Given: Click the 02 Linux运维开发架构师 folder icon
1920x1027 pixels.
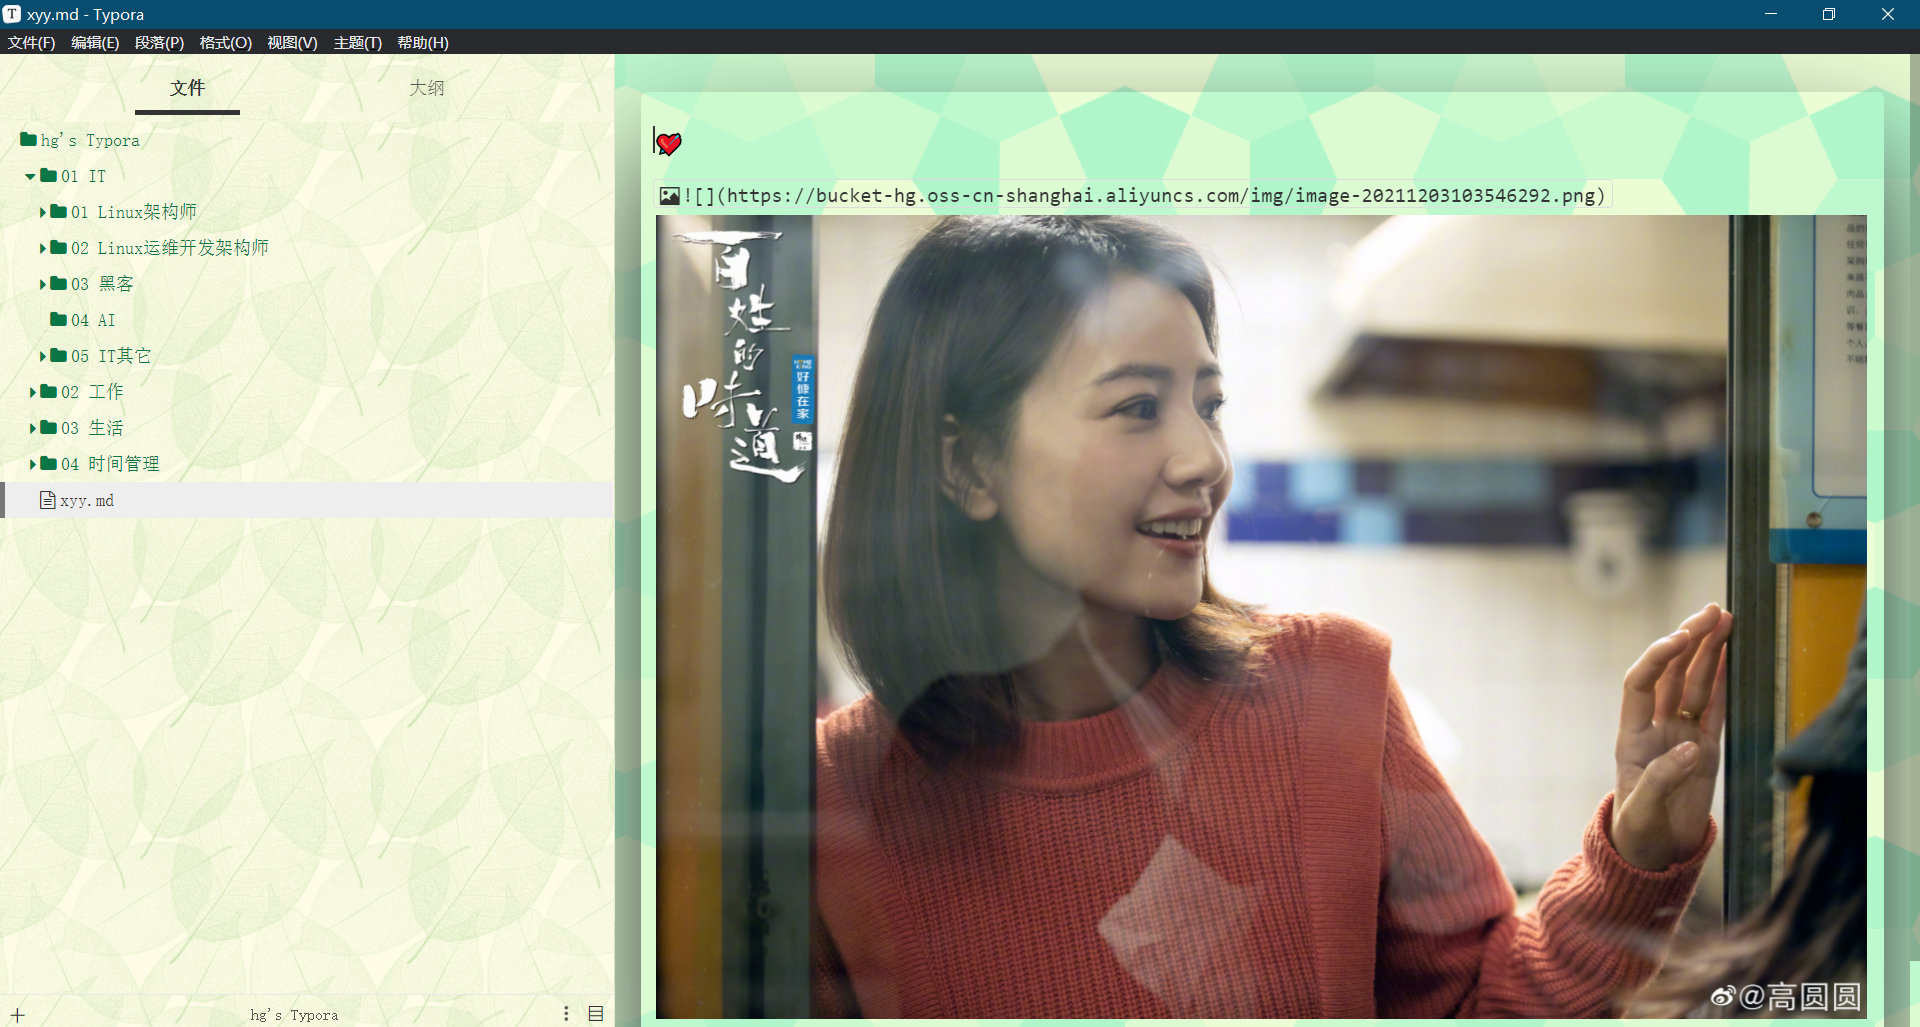Looking at the screenshot, I should pyautogui.click(x=58, y=248).
